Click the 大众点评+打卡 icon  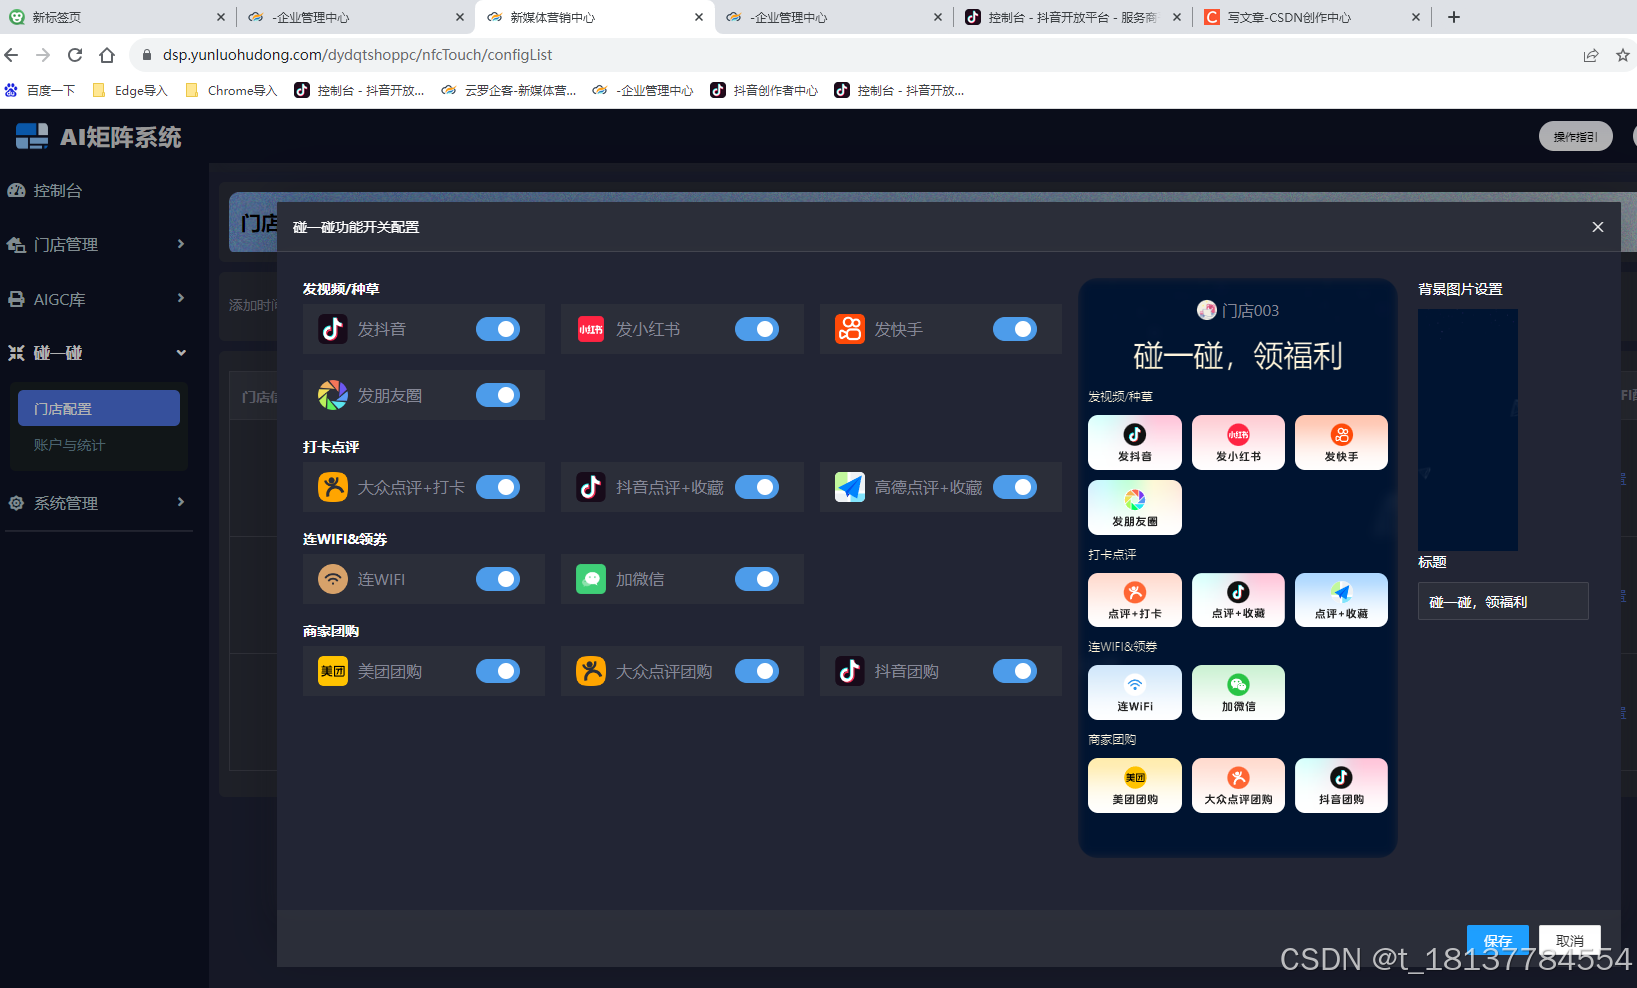333,487
